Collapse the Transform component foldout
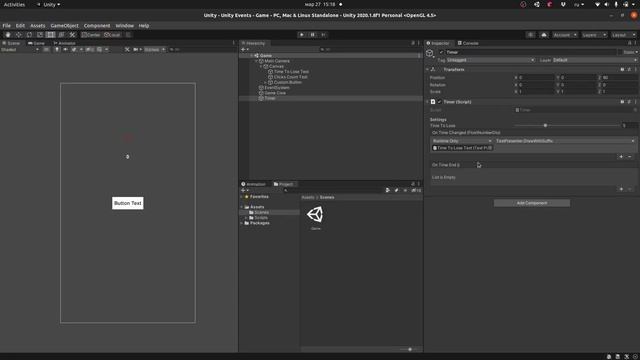Image resolution: width=640 pixels, height=360 pixels. [427, 69]
